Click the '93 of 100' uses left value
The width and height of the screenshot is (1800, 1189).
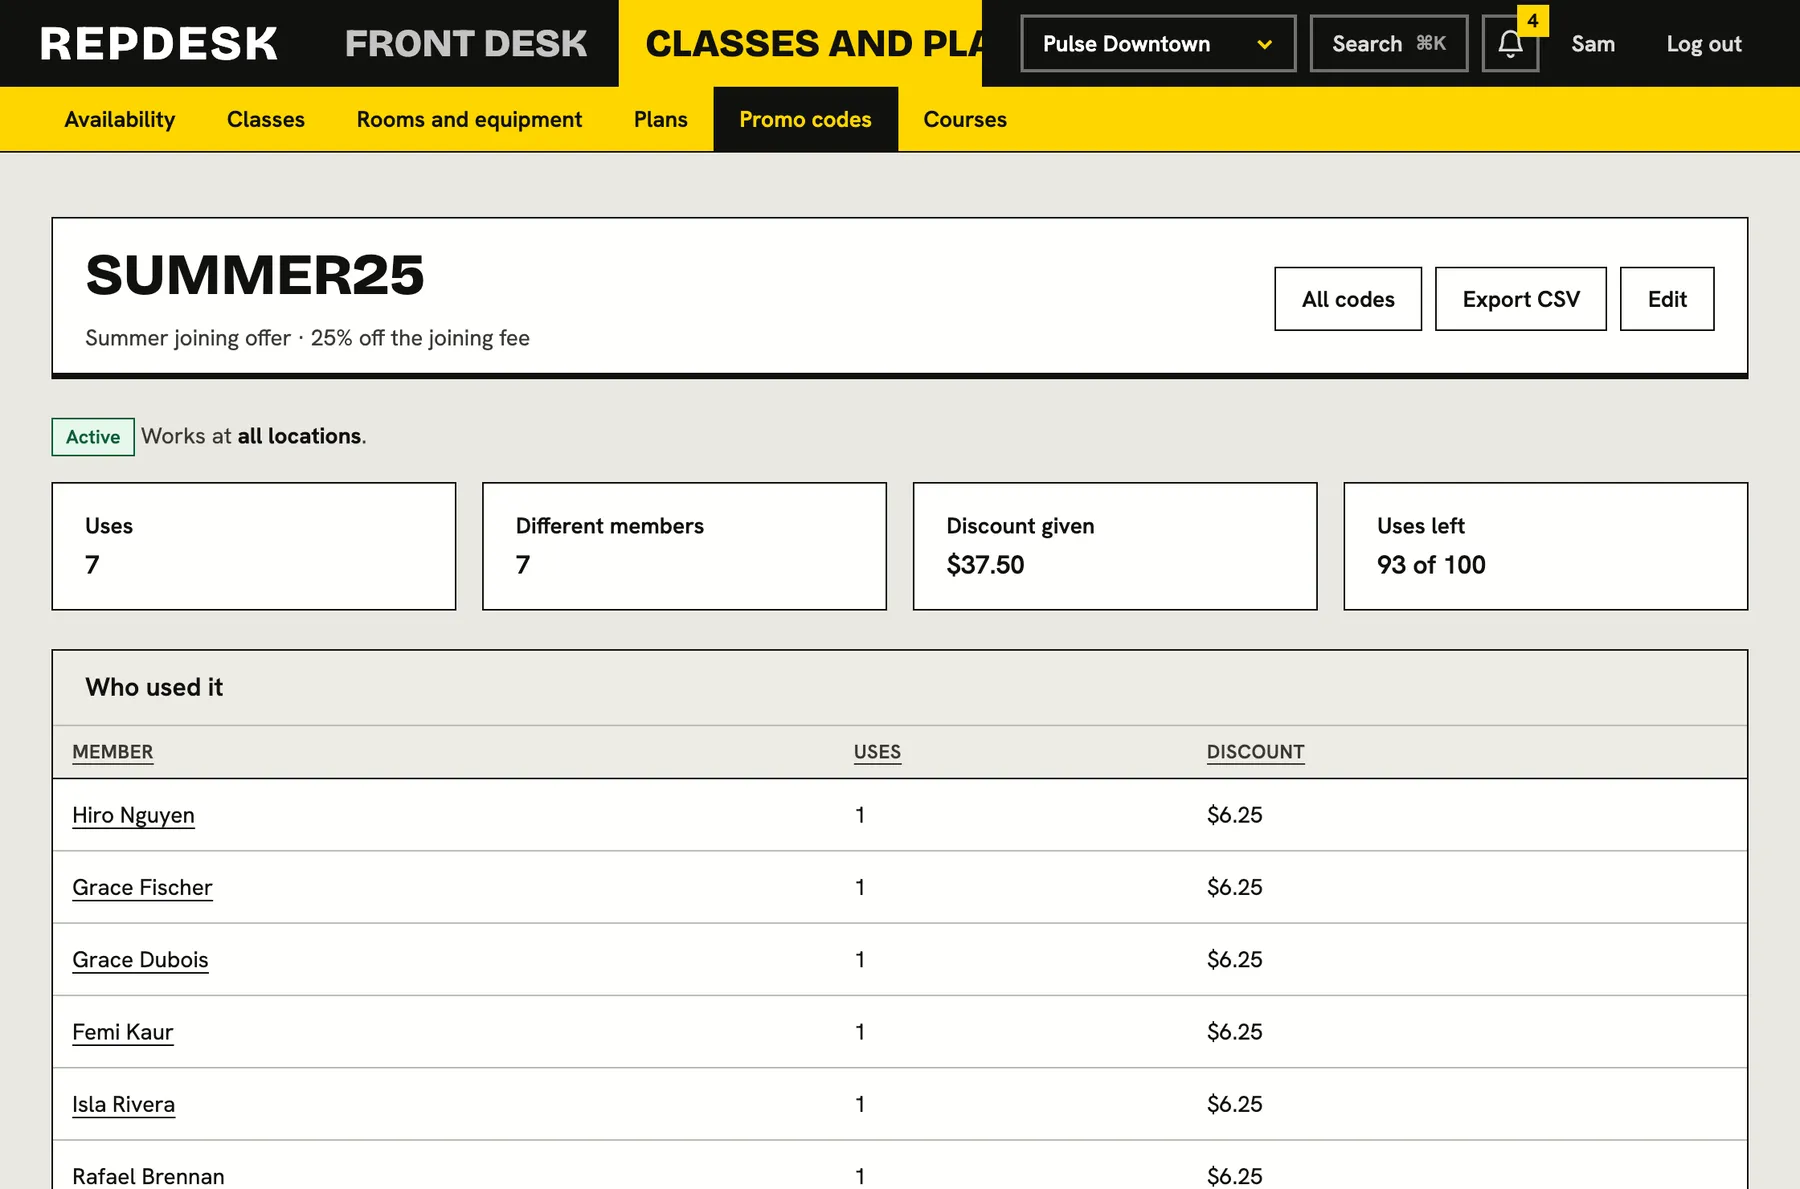point(1431,565)
